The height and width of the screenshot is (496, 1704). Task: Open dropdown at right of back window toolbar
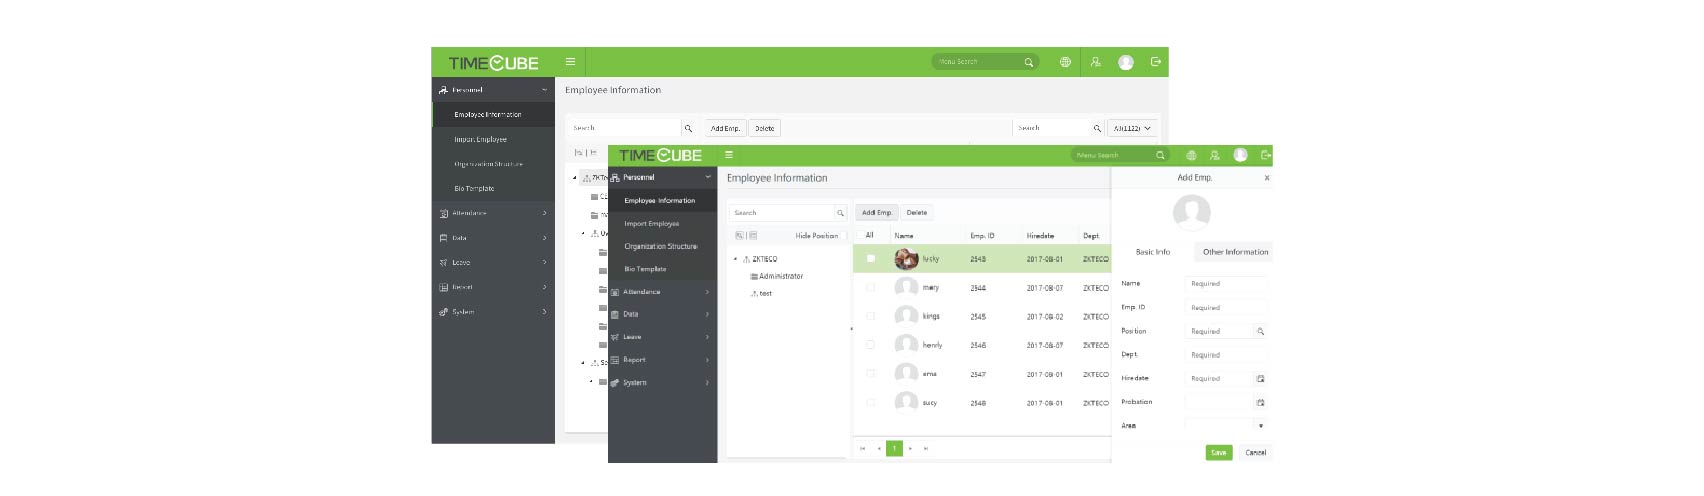click(x=1134, y=128)
